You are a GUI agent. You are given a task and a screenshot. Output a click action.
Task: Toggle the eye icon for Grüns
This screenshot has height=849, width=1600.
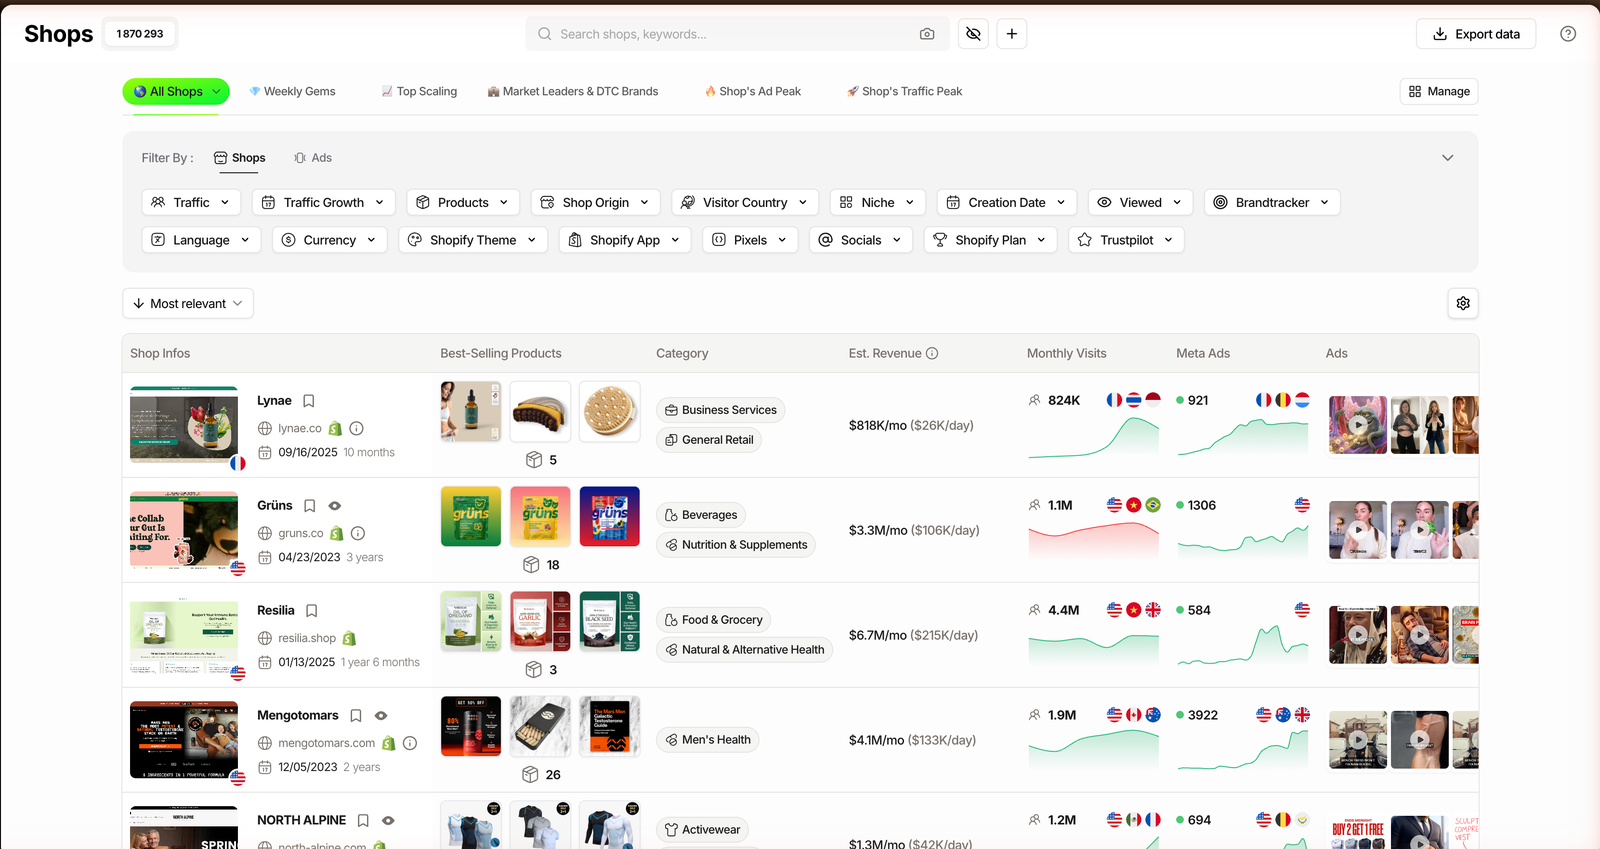pyautogui.click(x=335, y=506)
